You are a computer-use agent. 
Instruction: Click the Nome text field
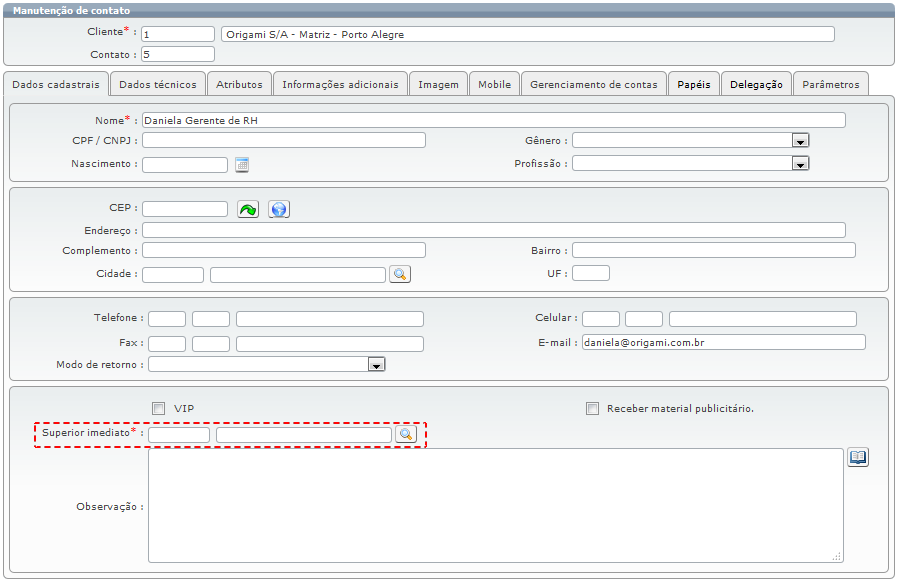[x=493, y=120]
